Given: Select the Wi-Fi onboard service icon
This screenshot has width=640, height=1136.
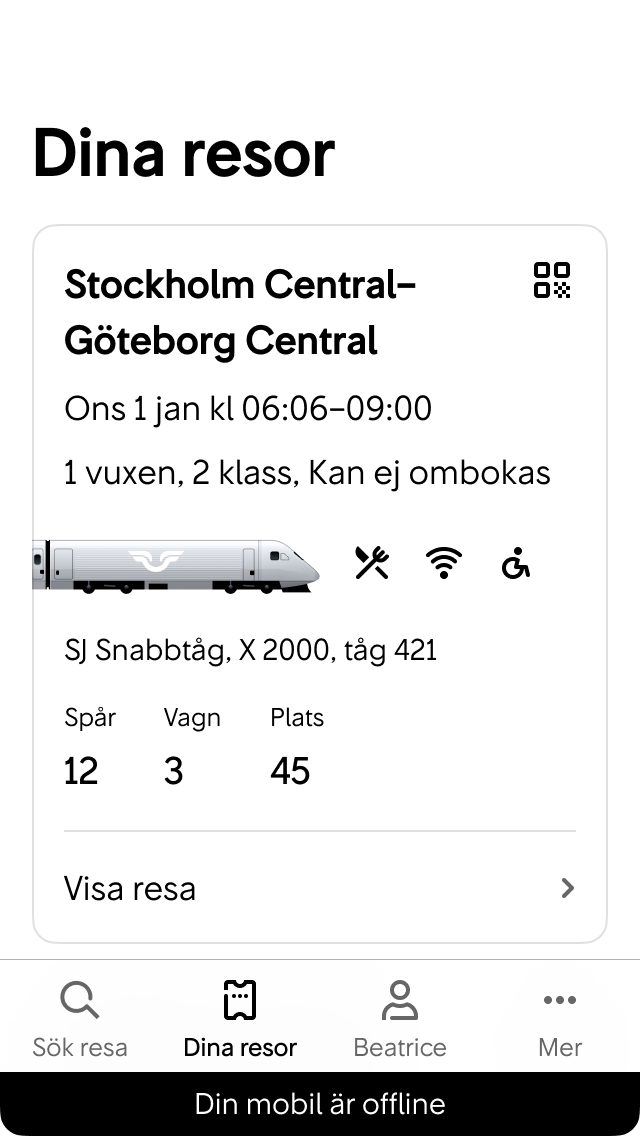Looking at the screenshot, I should click(x=441, y=562).
